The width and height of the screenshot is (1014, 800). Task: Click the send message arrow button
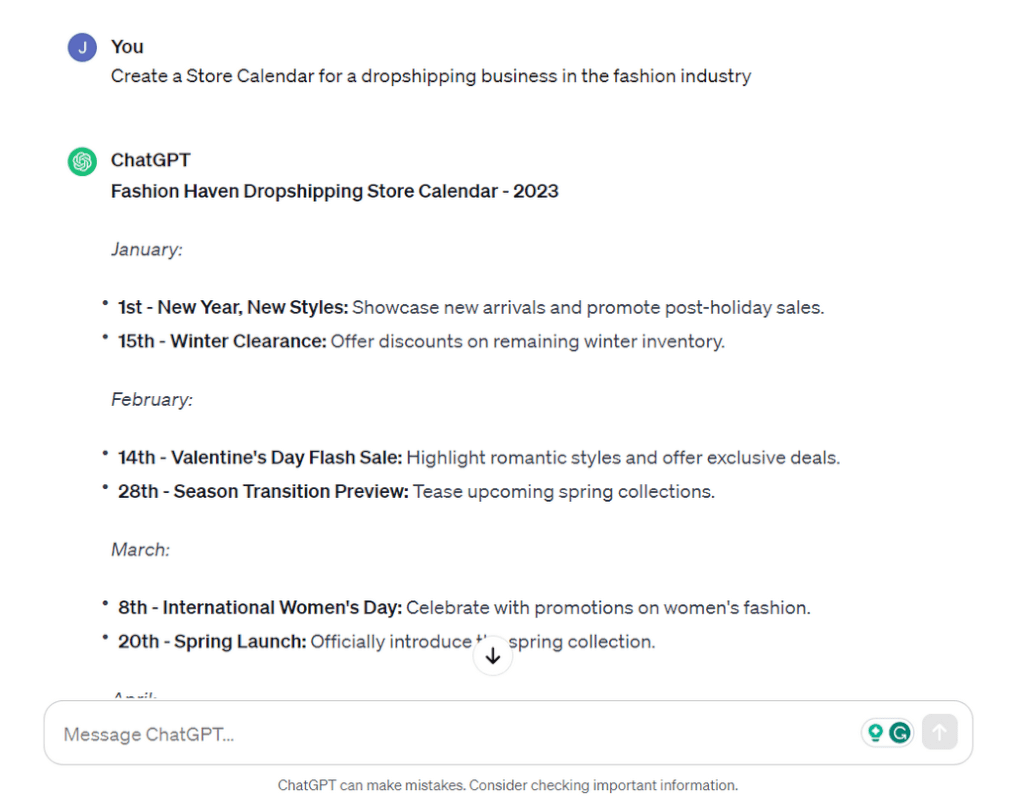coord(940,732)
